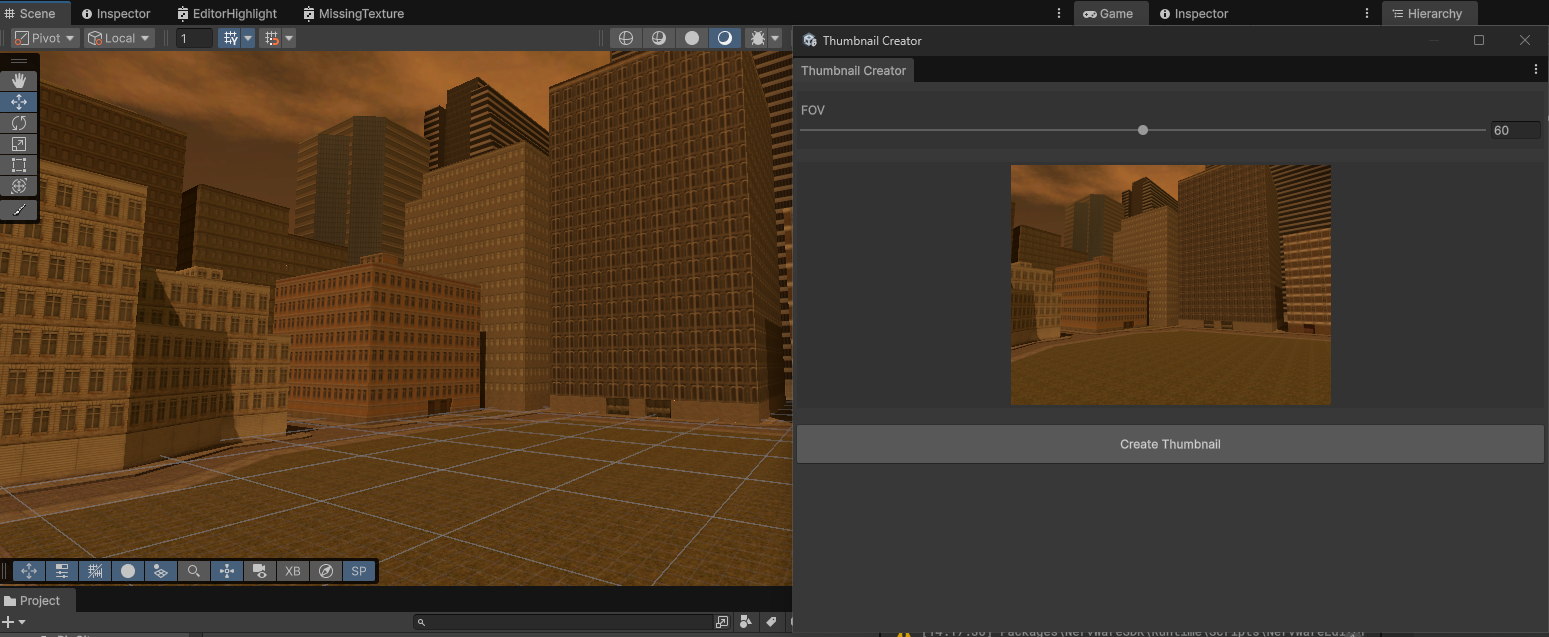Toggle the SP overlay button
This screenshot has height=637, width=1549.
[x=358, y=571]
